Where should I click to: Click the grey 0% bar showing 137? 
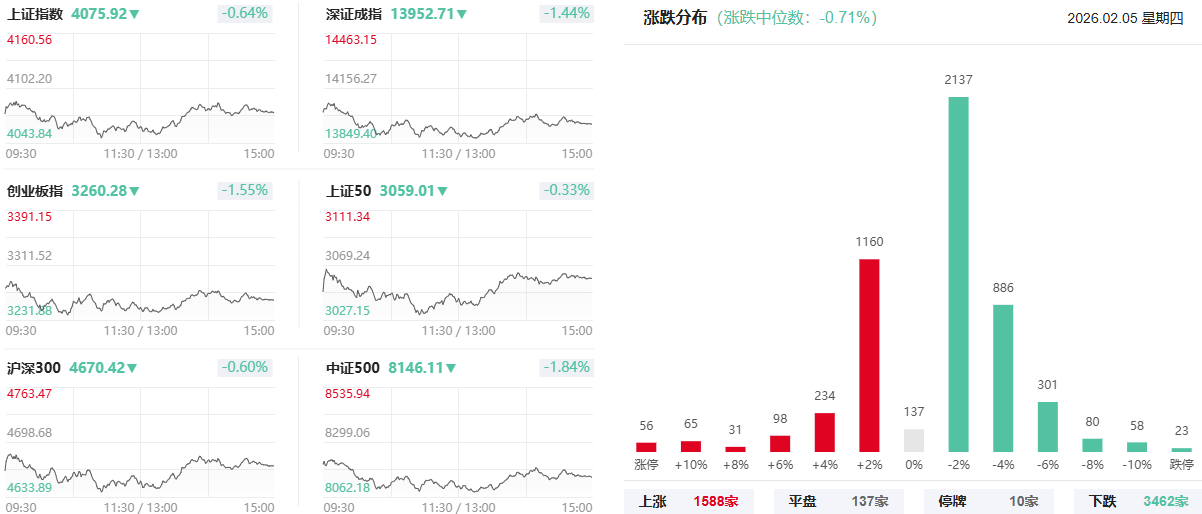[914, 440]
